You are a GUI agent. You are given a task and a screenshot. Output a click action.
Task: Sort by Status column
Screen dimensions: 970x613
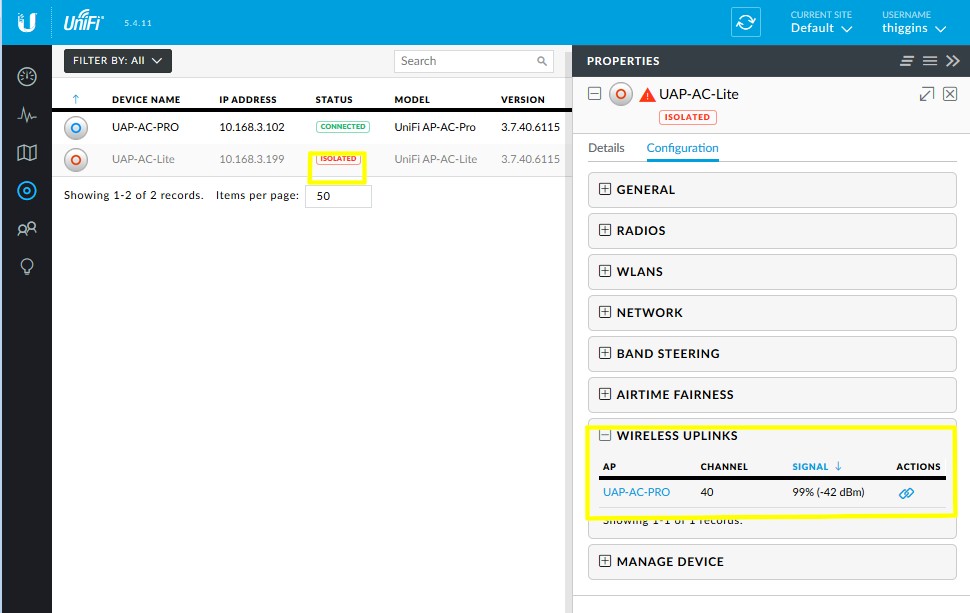click(x=334, y=100)
